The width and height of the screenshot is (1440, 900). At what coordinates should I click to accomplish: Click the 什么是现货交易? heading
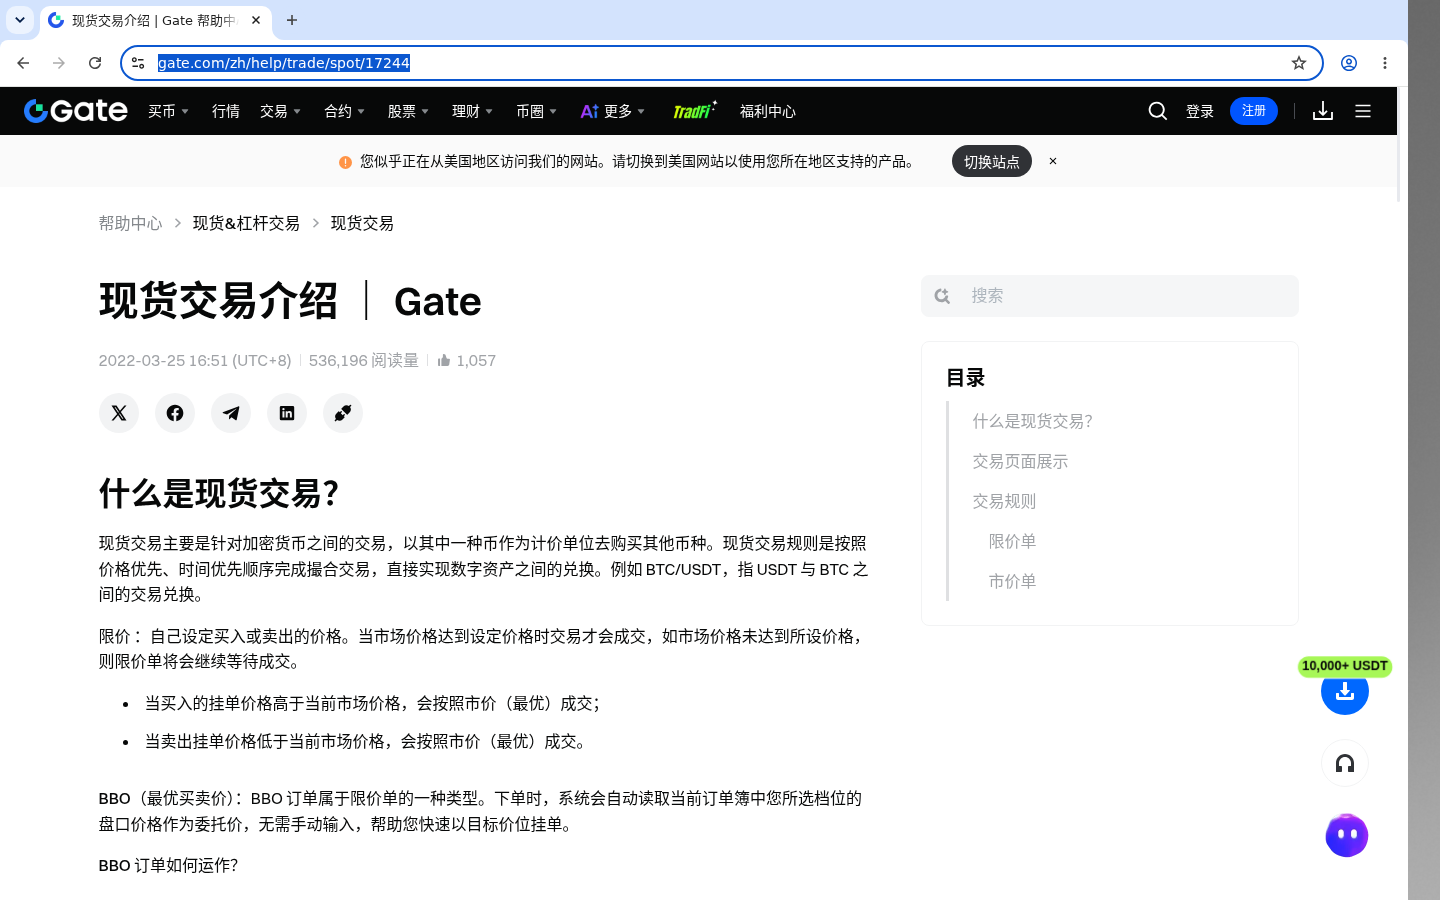coord(219,493)
